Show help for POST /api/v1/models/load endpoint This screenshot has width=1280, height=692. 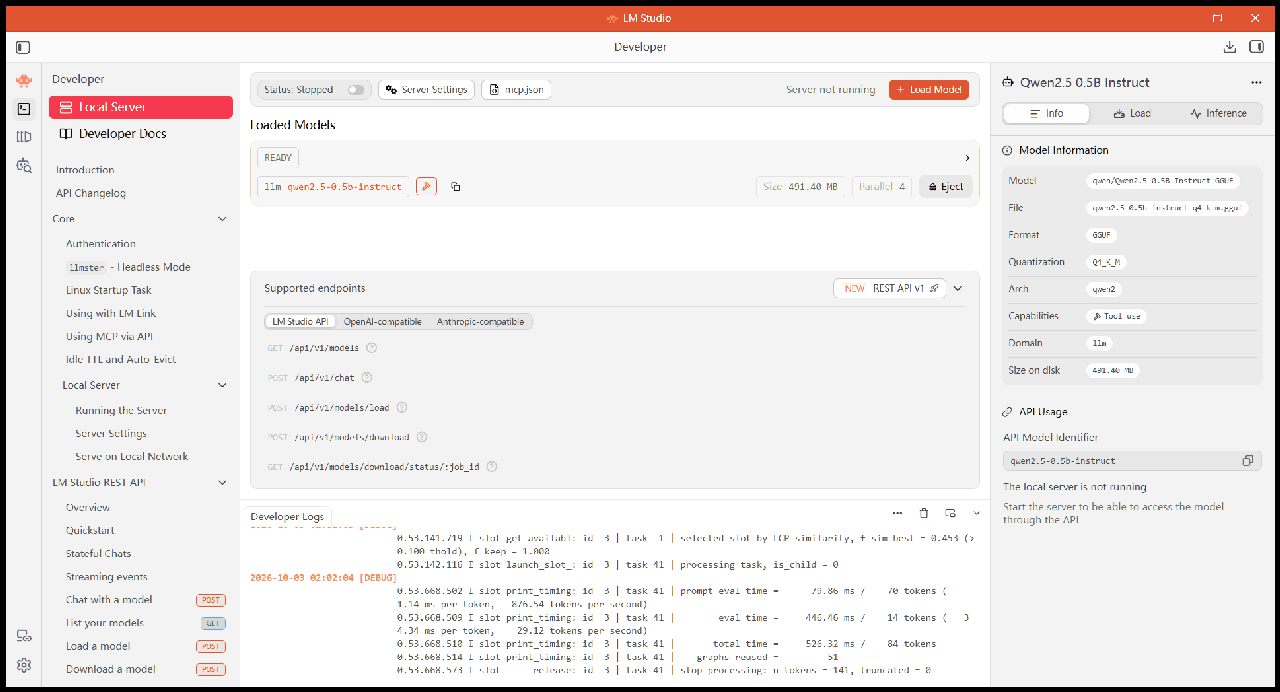click(402, 408)
